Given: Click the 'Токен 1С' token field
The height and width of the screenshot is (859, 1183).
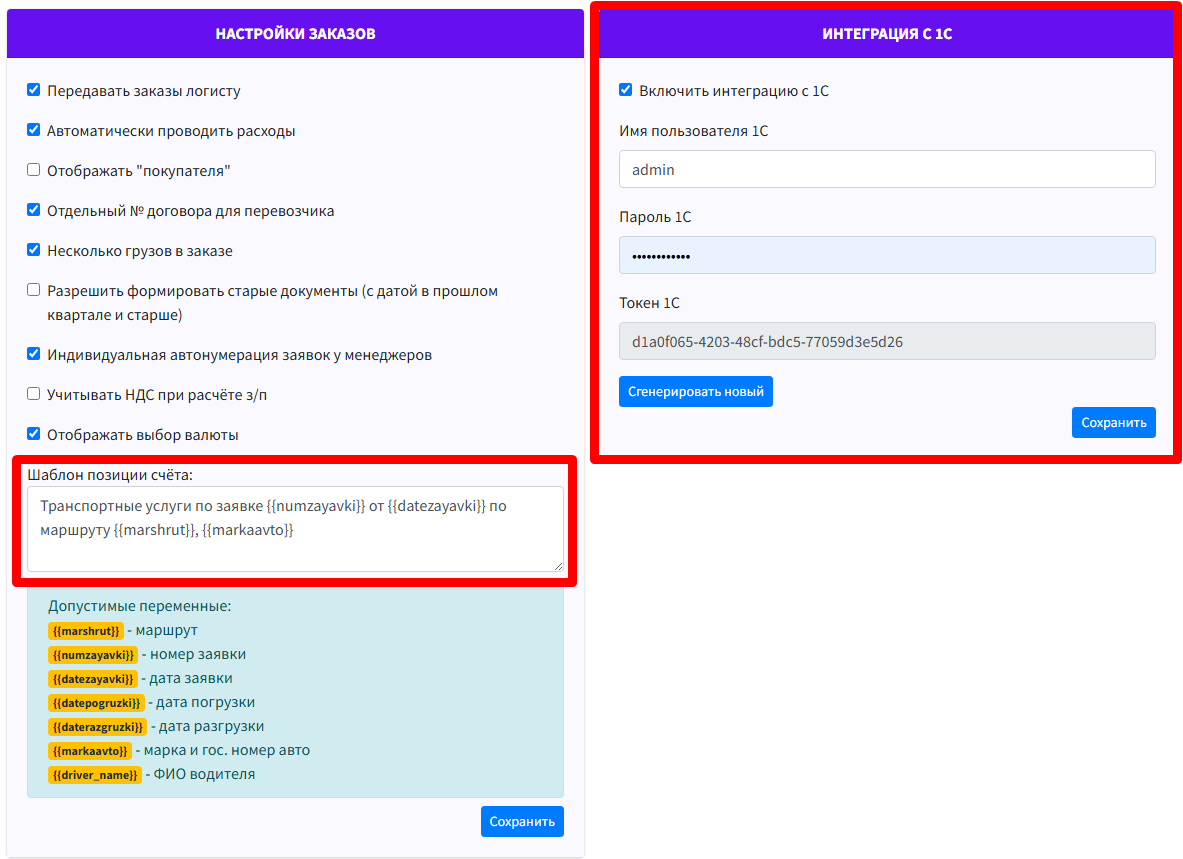Looking at the screenshot, I should tap(886, 341).
